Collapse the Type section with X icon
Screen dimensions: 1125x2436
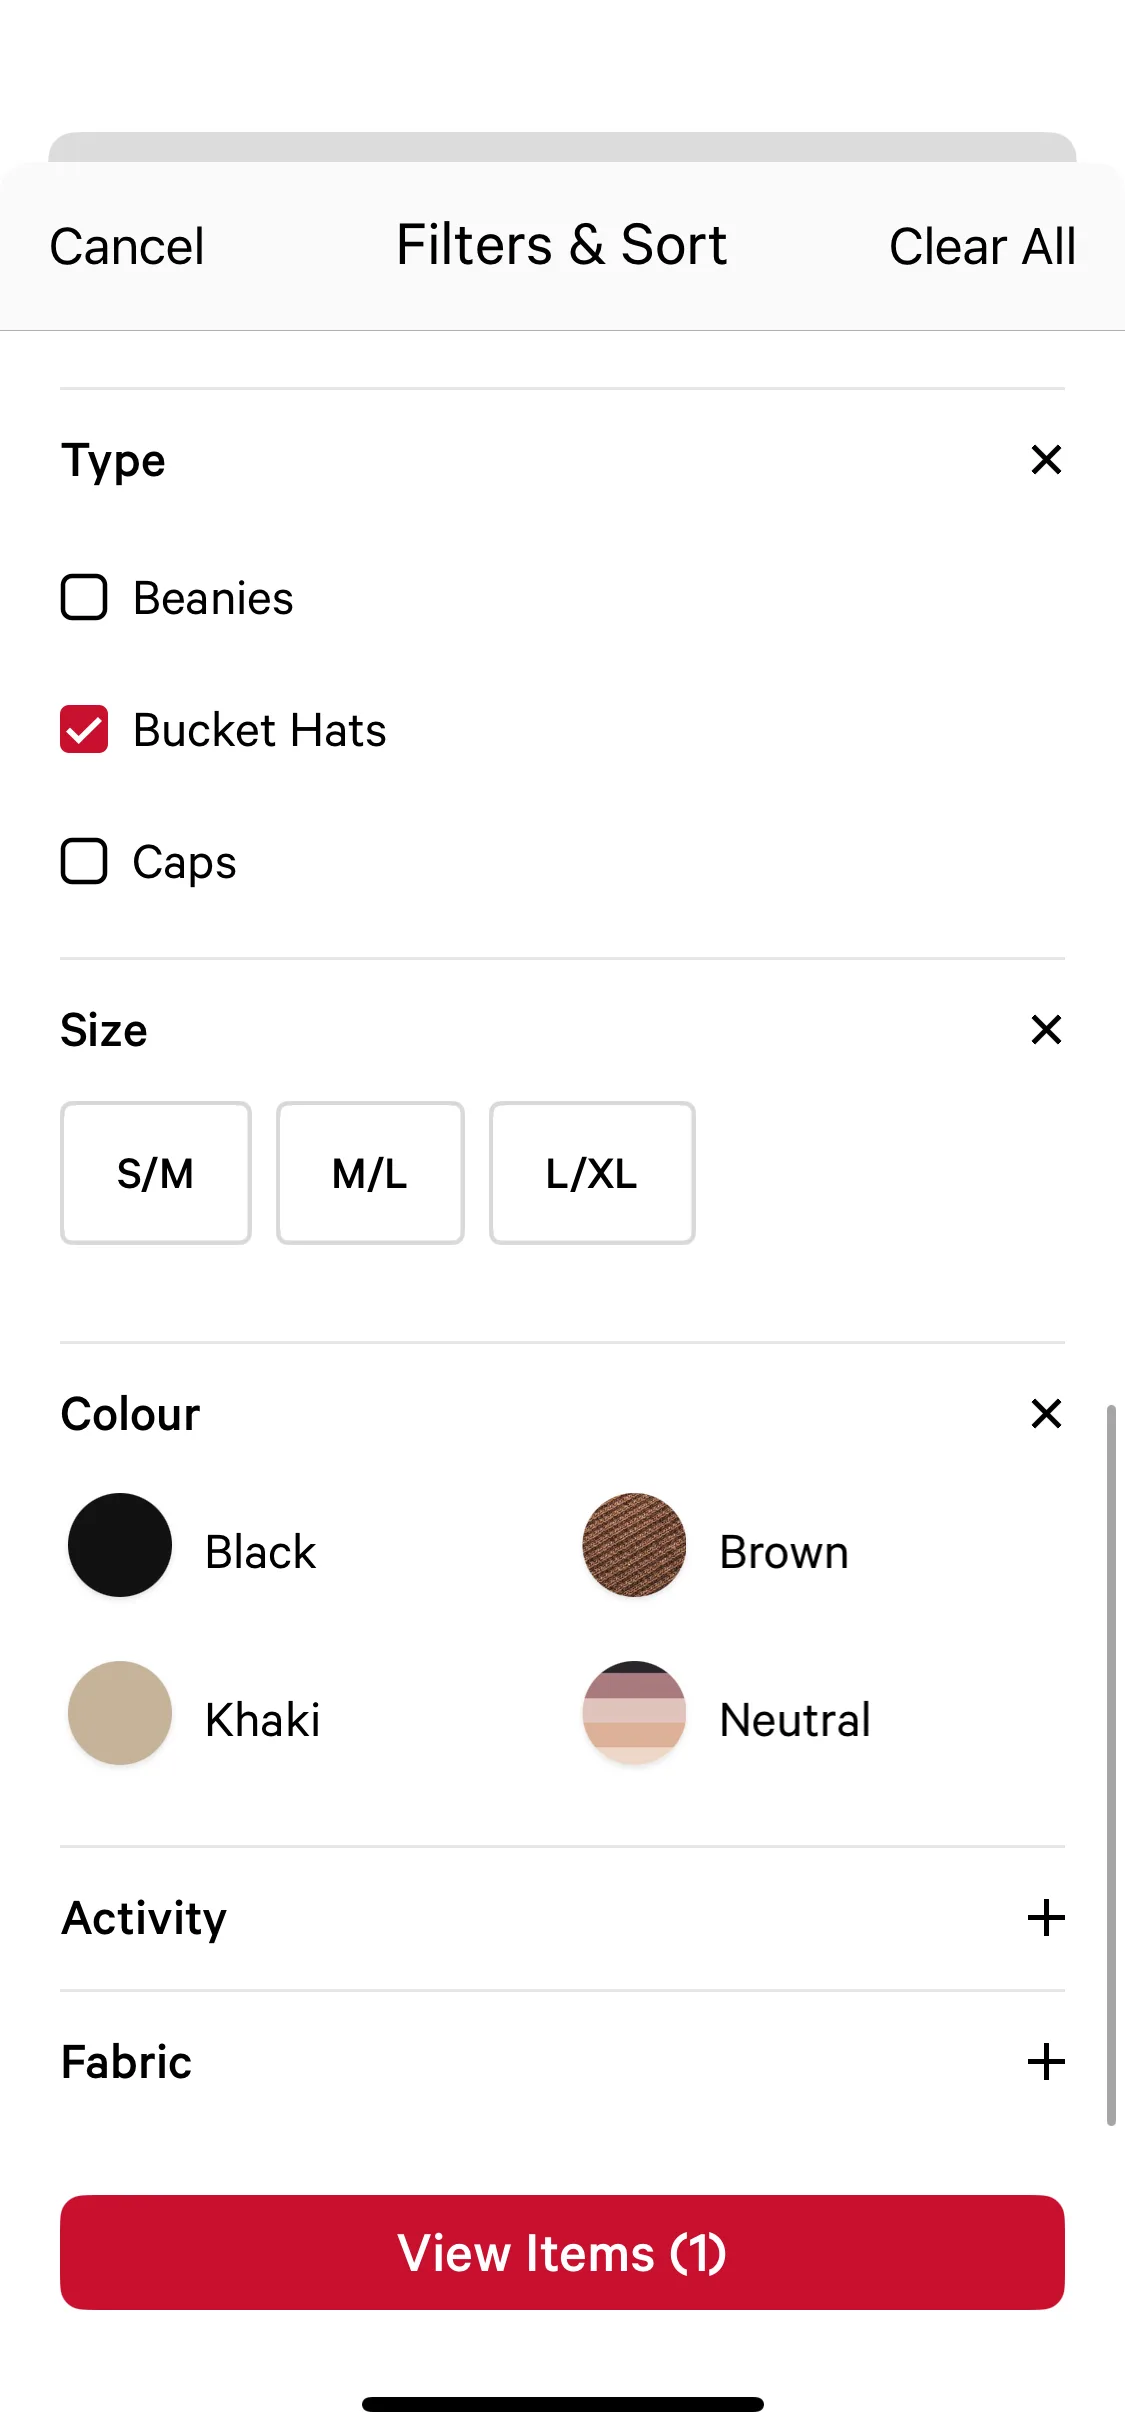point(1046,460)
